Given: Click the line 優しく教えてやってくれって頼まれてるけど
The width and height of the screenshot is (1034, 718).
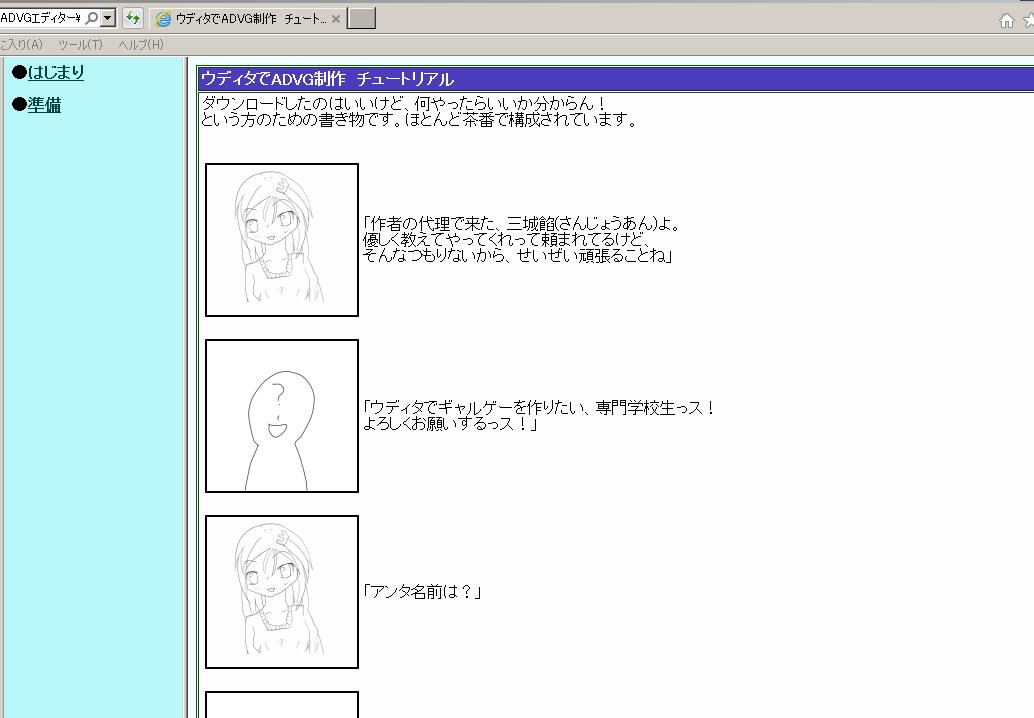Looking at the screenshot, I should [x=506, y=239].
